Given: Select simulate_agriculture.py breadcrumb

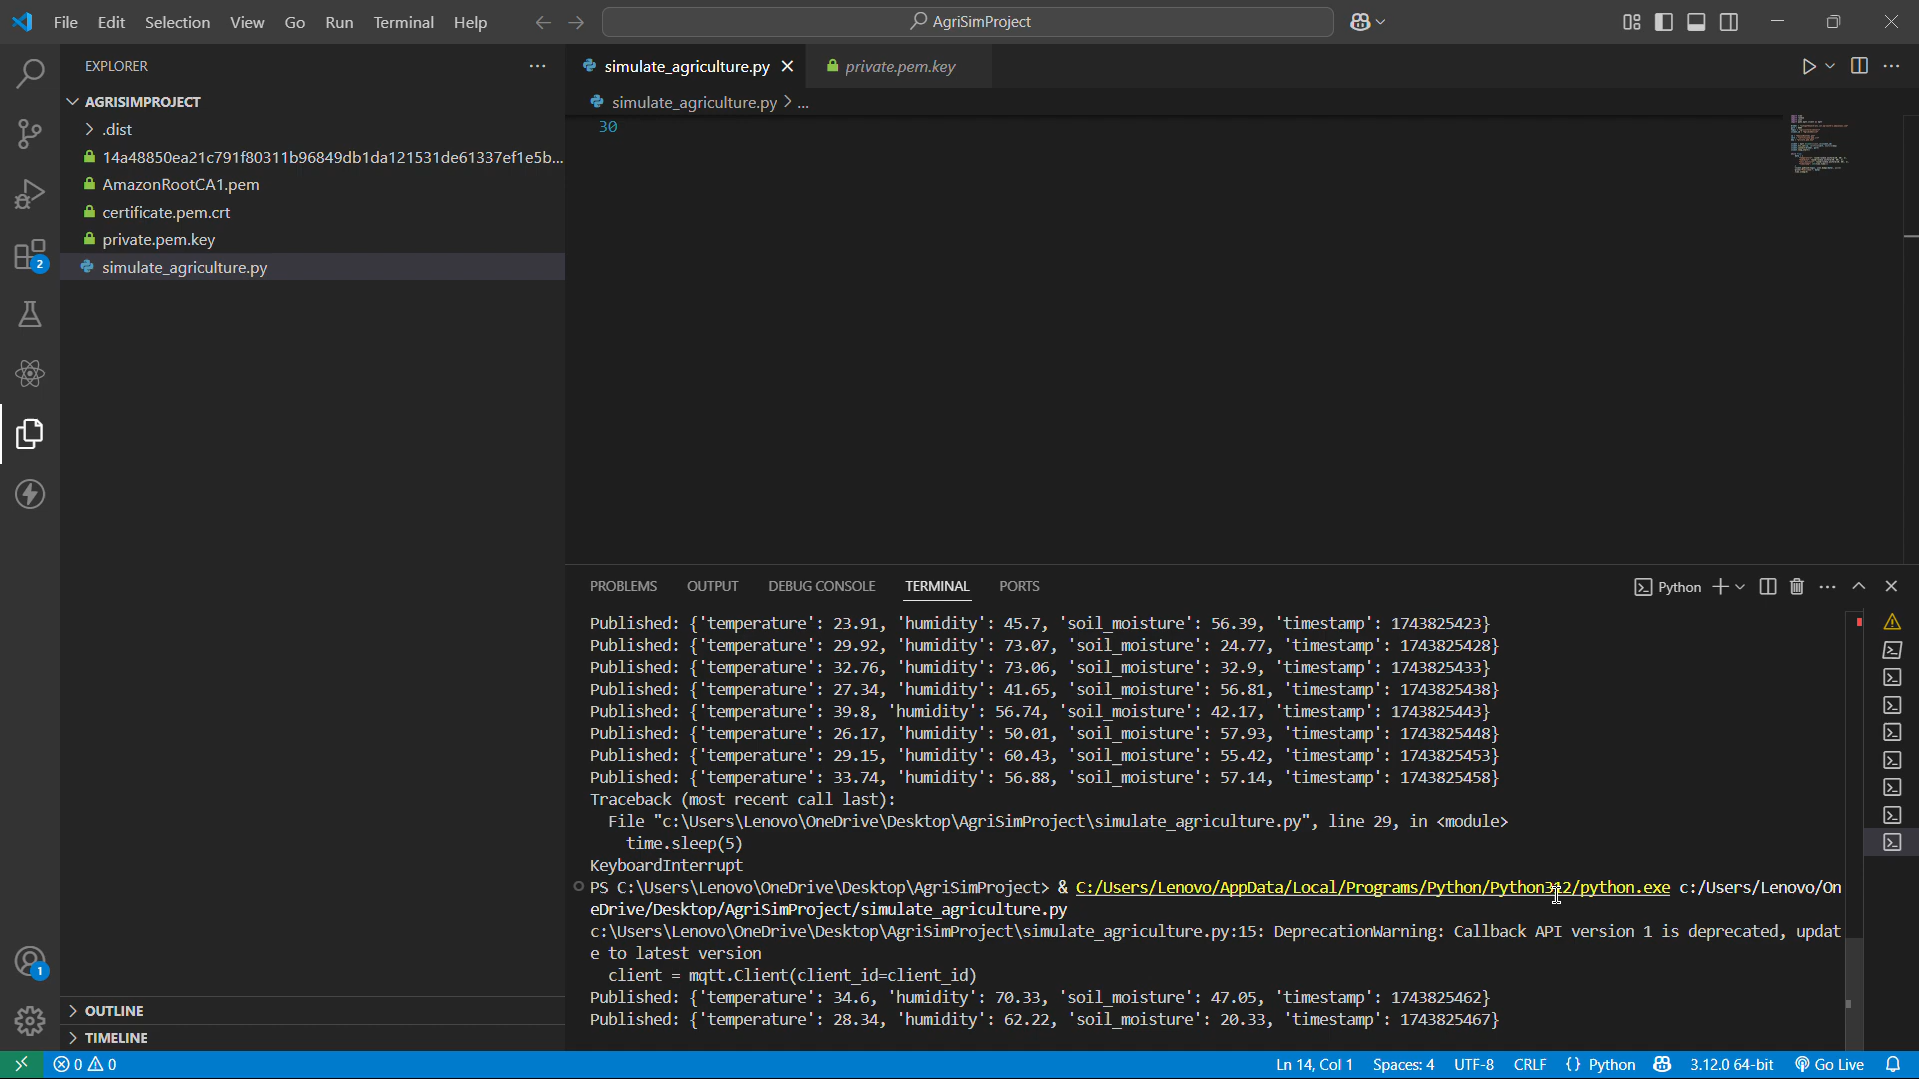Looking at the screenshot, I should point(694,102).
